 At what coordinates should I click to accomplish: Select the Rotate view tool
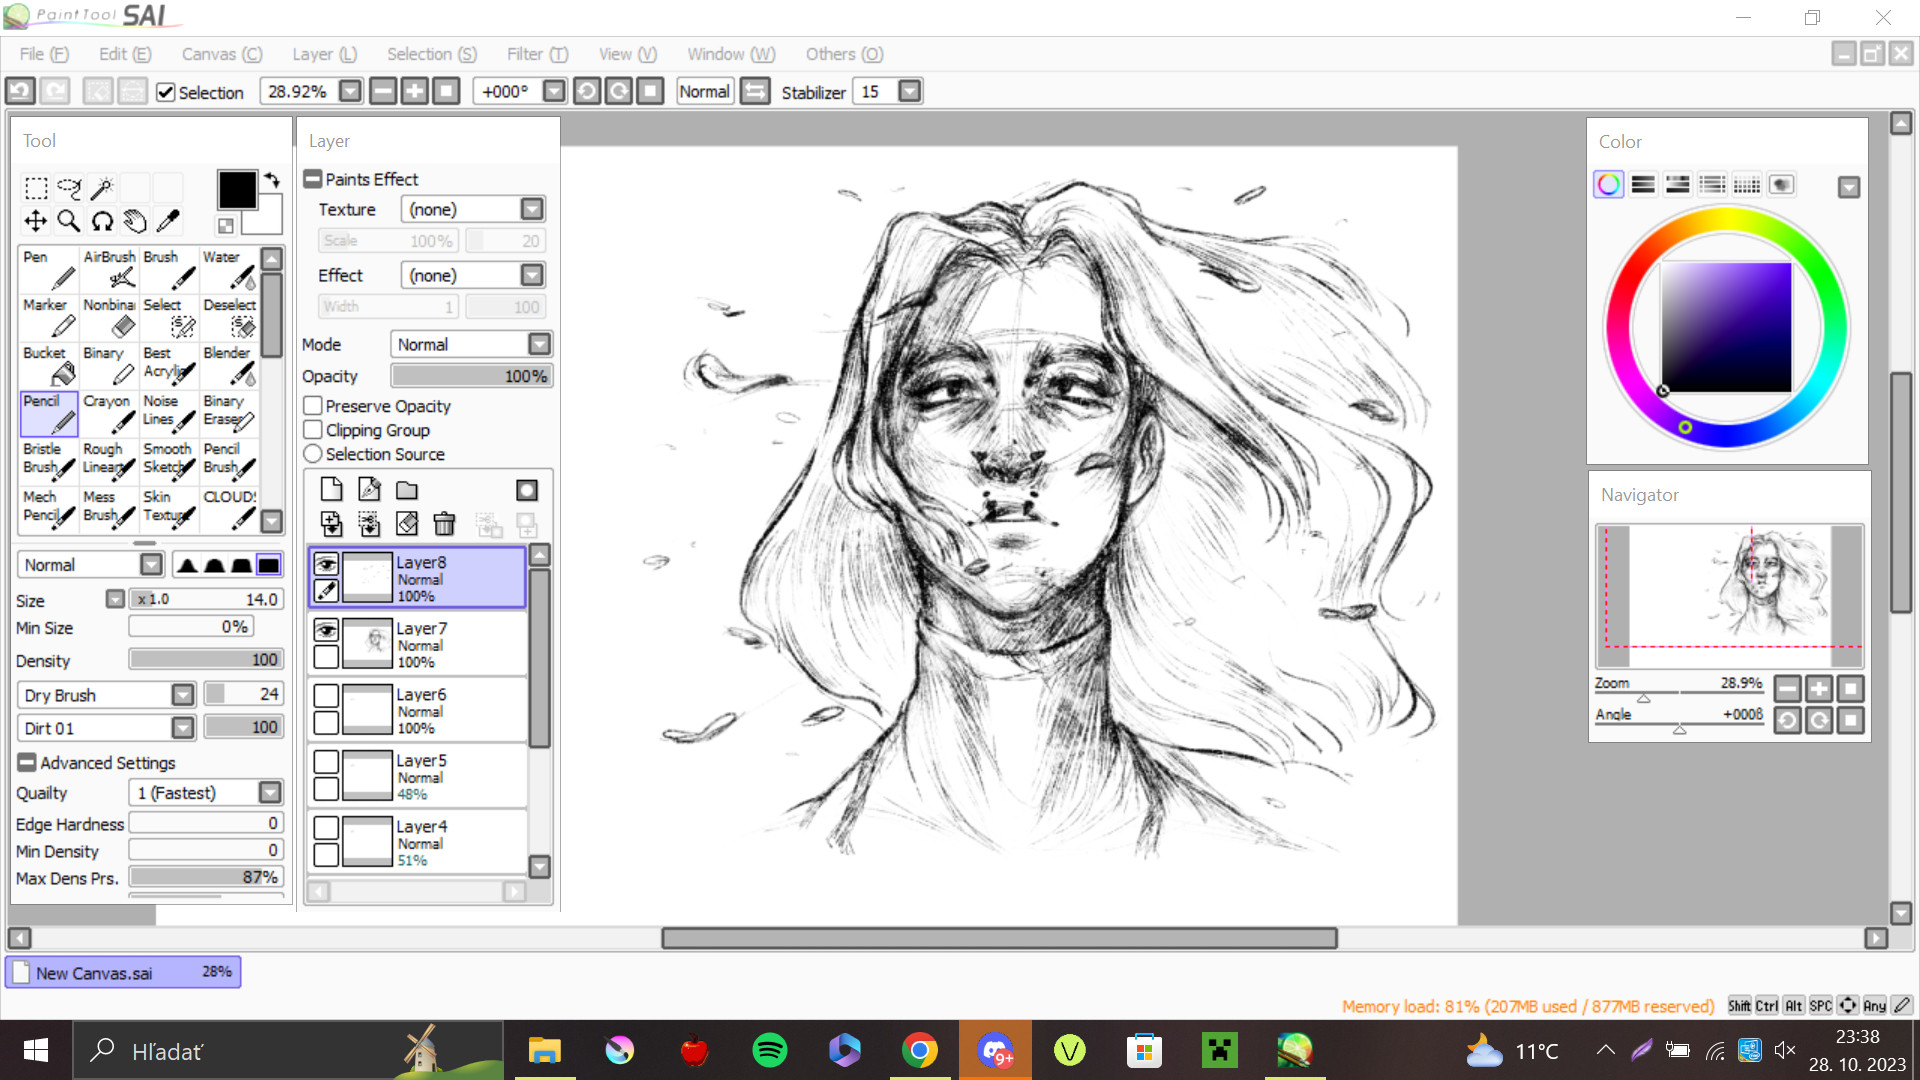coord(102,221)
